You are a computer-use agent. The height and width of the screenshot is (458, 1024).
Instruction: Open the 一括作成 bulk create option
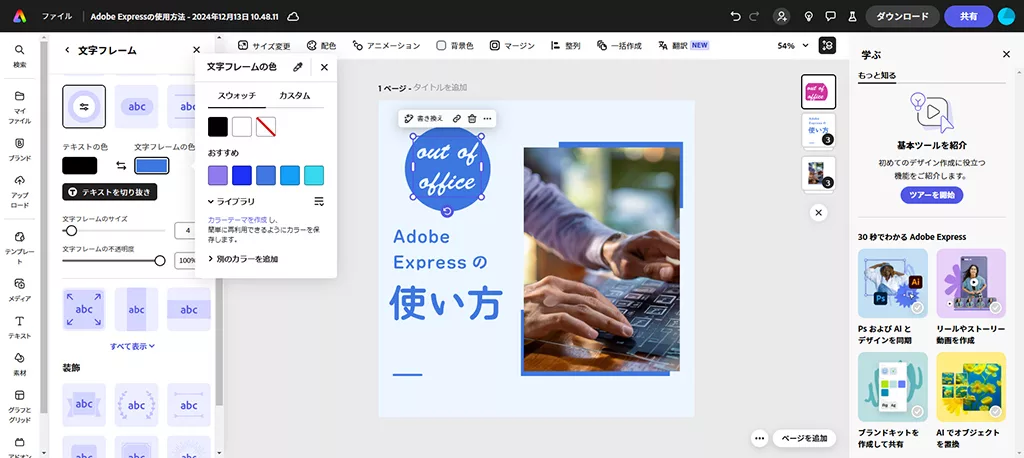[x=619, y=46]
